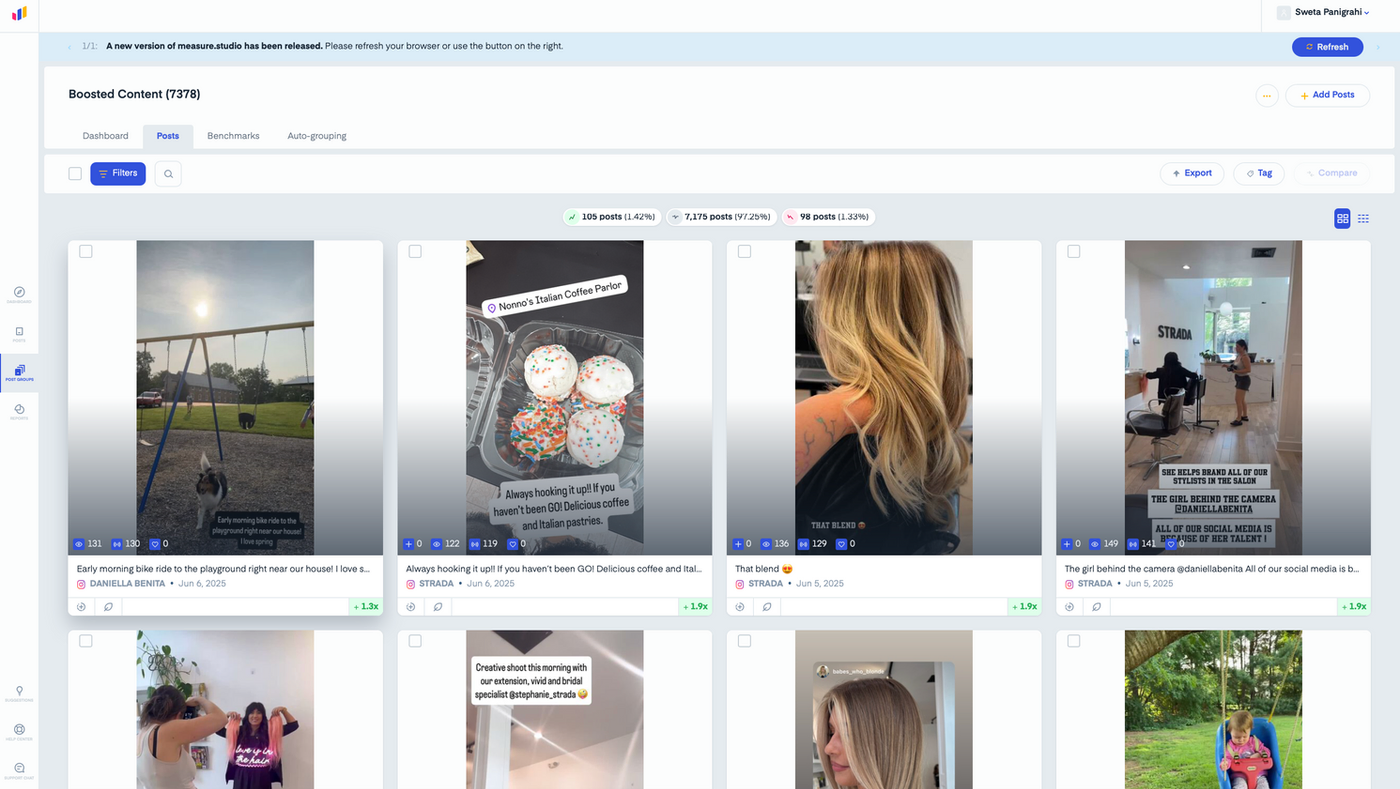Click leaf icon on That blend post
Viewport: 1400px width, 789px height.
pos(766,606)
